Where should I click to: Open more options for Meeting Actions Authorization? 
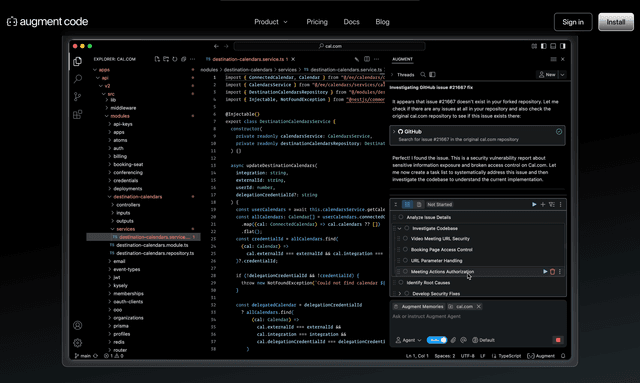click(560, 272)
